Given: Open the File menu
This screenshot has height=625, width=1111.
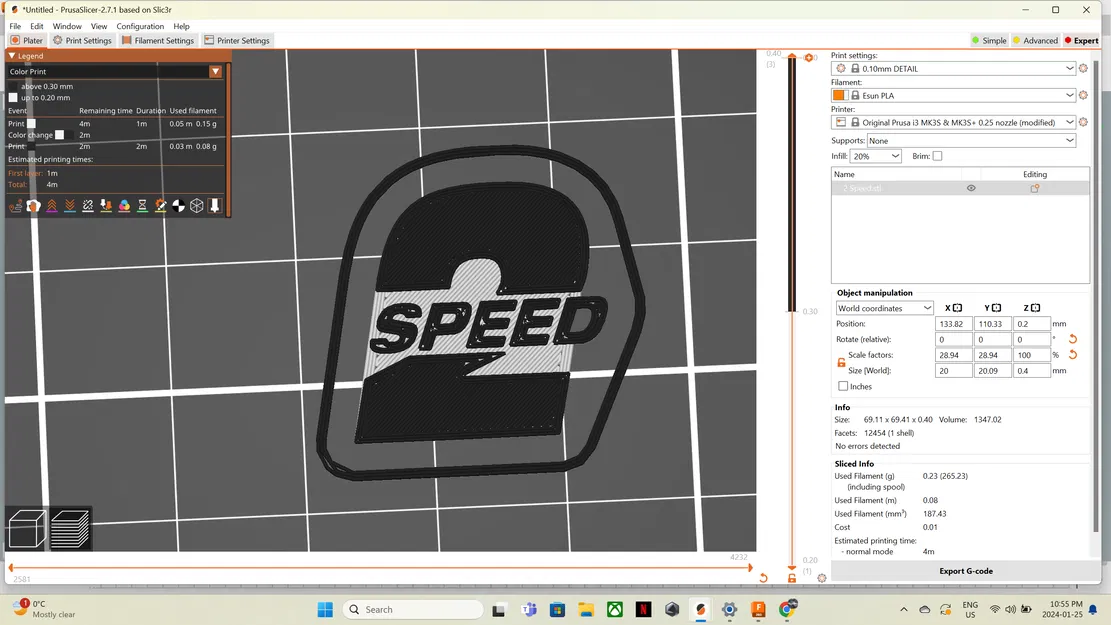Looking at the screenshot, I should (15, 26).
